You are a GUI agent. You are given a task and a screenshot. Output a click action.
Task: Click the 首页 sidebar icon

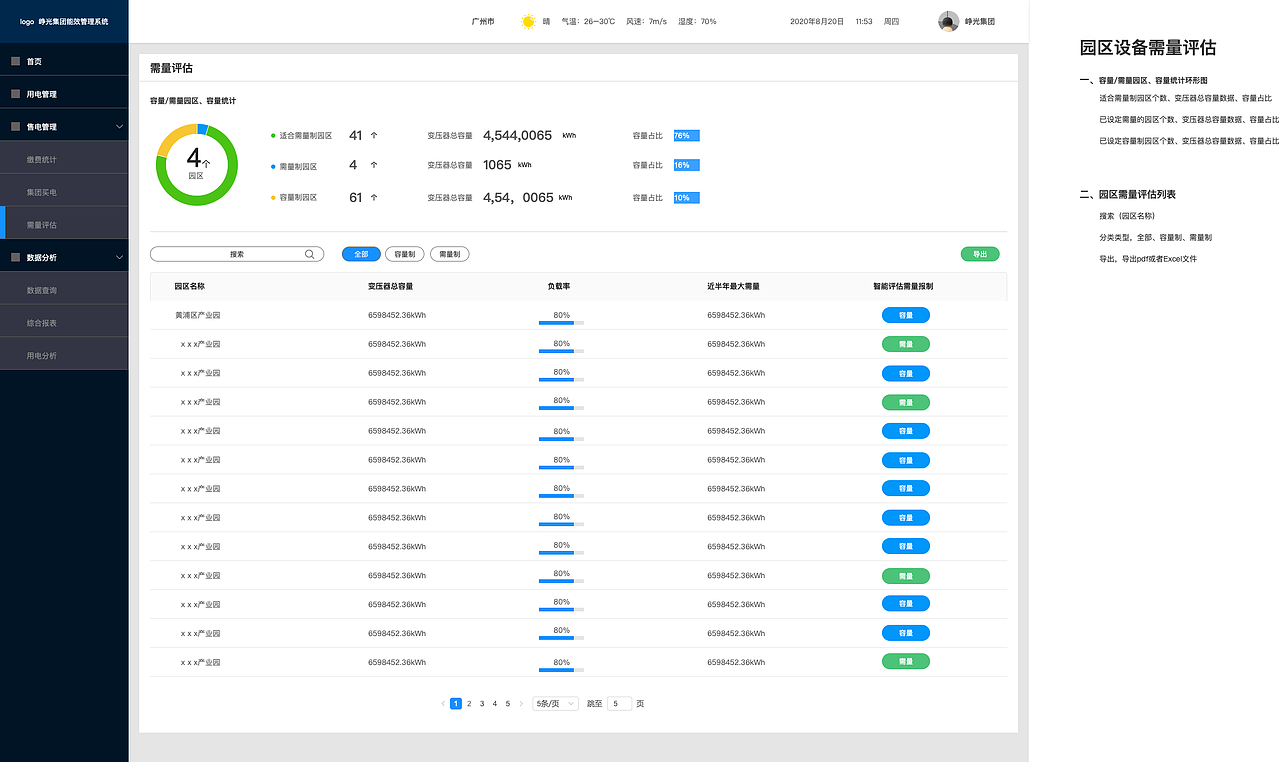[x=15, y=61]
